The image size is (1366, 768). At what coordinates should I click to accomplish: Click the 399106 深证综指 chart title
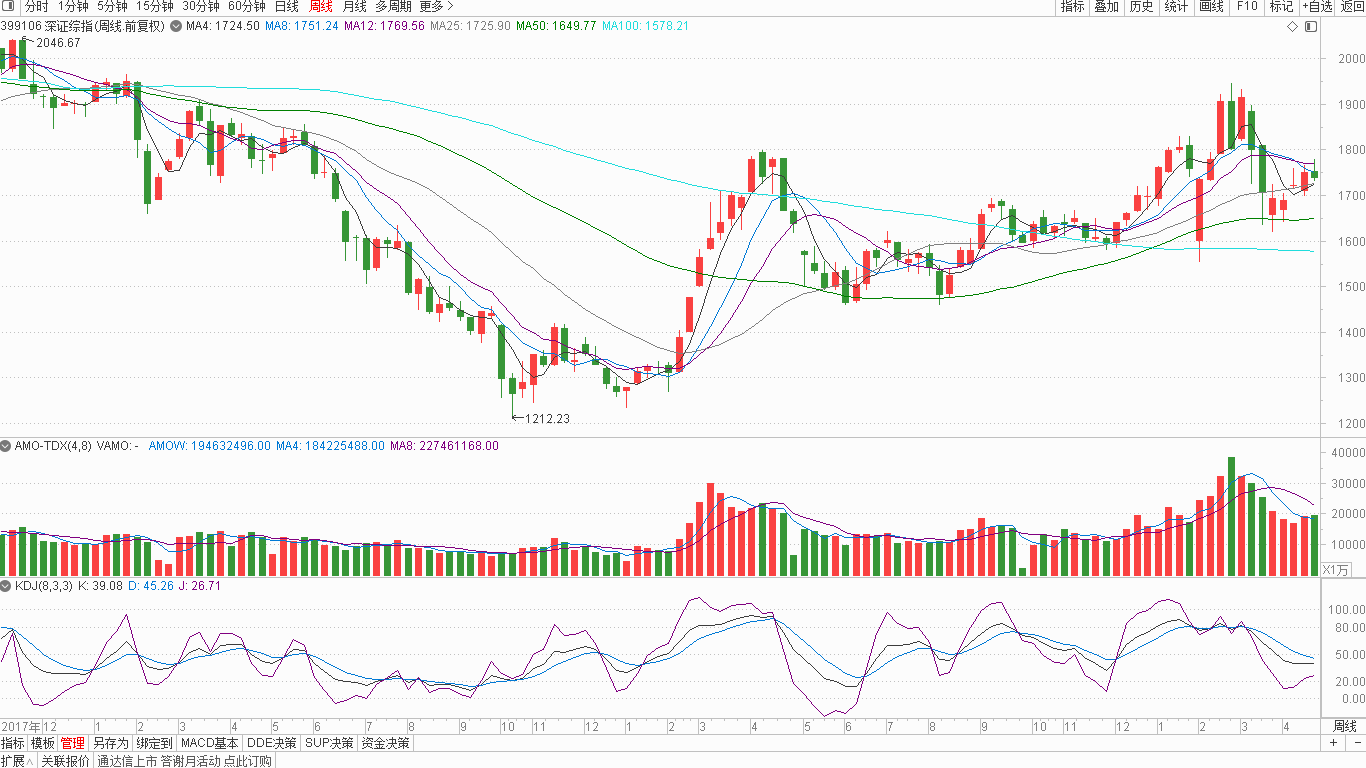click(x=82, y=25)
